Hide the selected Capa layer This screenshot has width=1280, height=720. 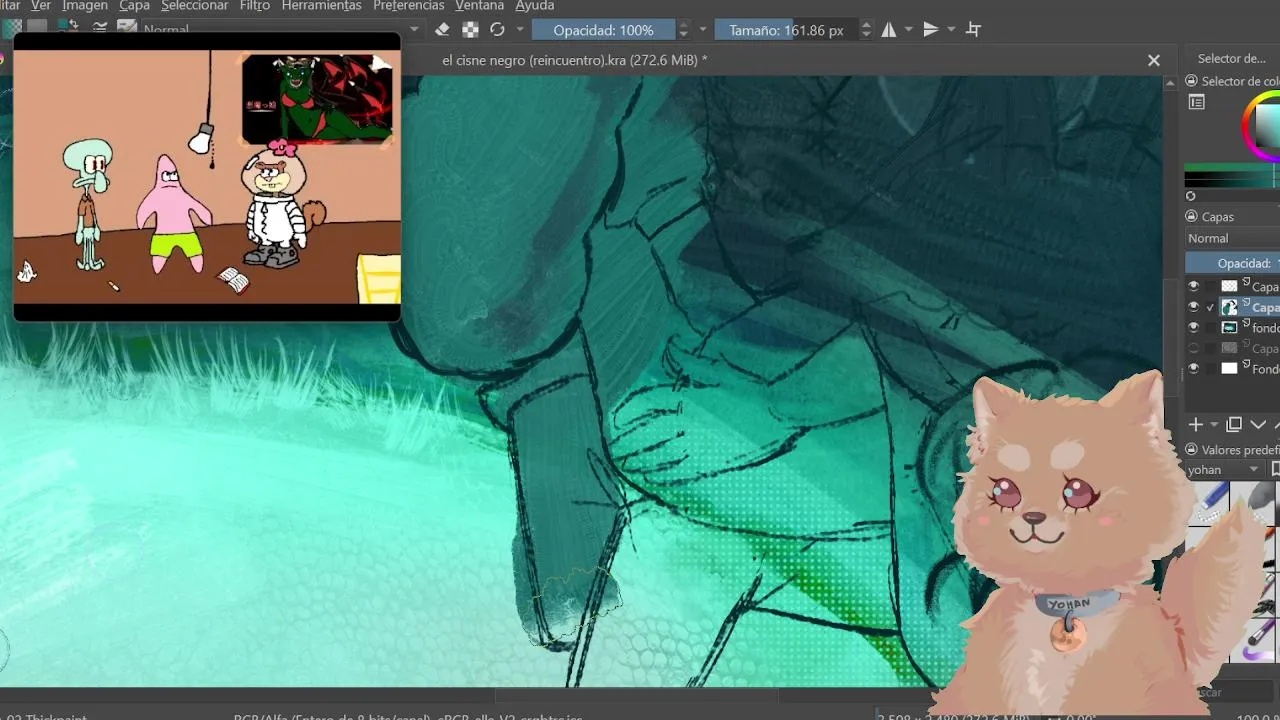click(x=1193, y=307)
